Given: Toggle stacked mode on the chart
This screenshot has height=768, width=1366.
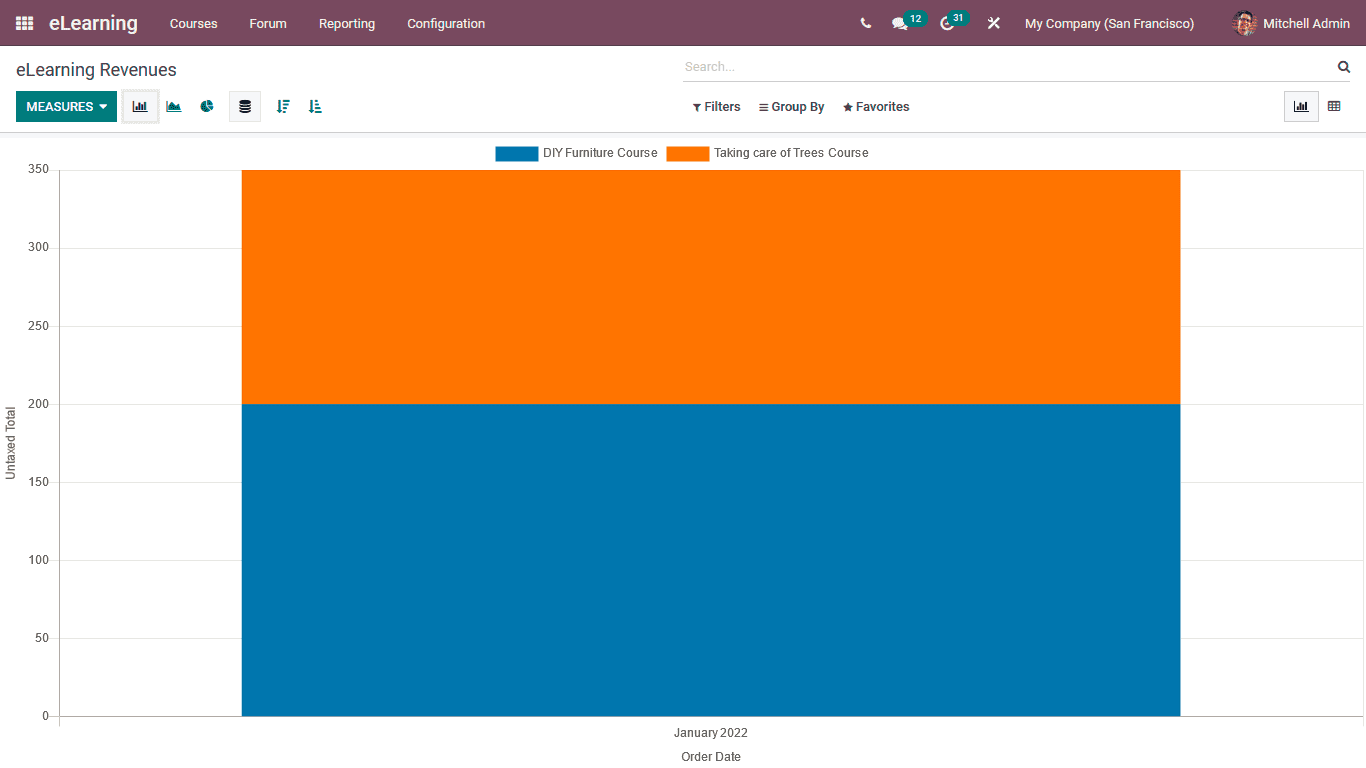Looking at the screenshot, I should pyautogui.click(x=245, y=106).
